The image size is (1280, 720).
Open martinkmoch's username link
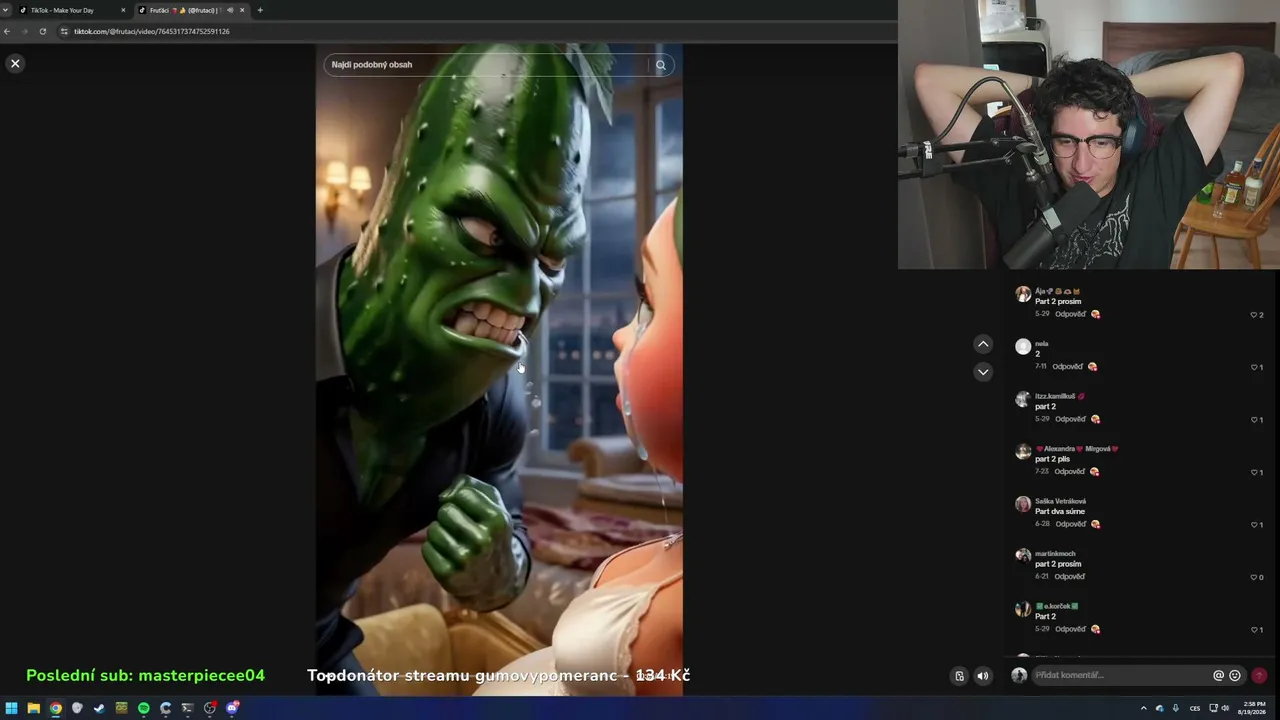tap(1055, 554)
